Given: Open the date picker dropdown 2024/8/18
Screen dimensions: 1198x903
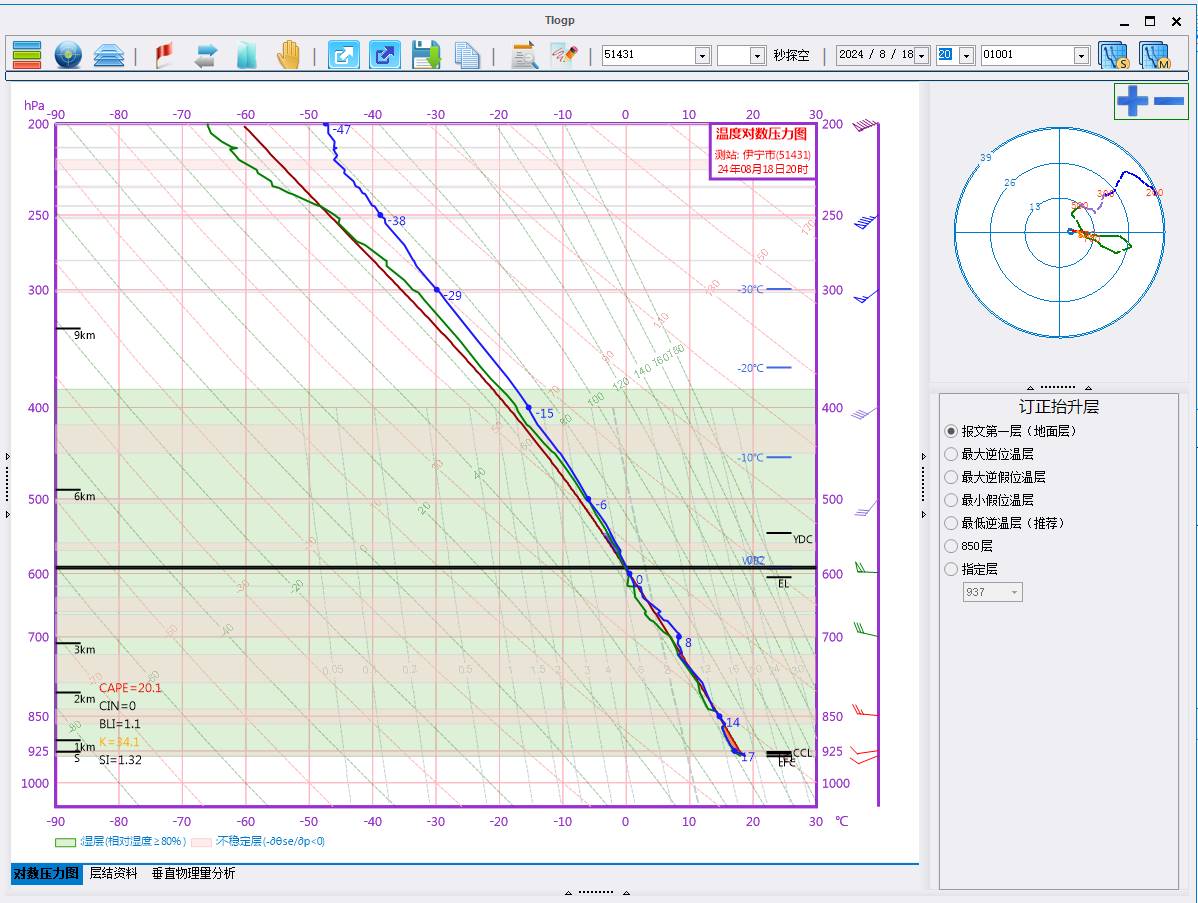Looking at the screenshot, I should 921,56.
